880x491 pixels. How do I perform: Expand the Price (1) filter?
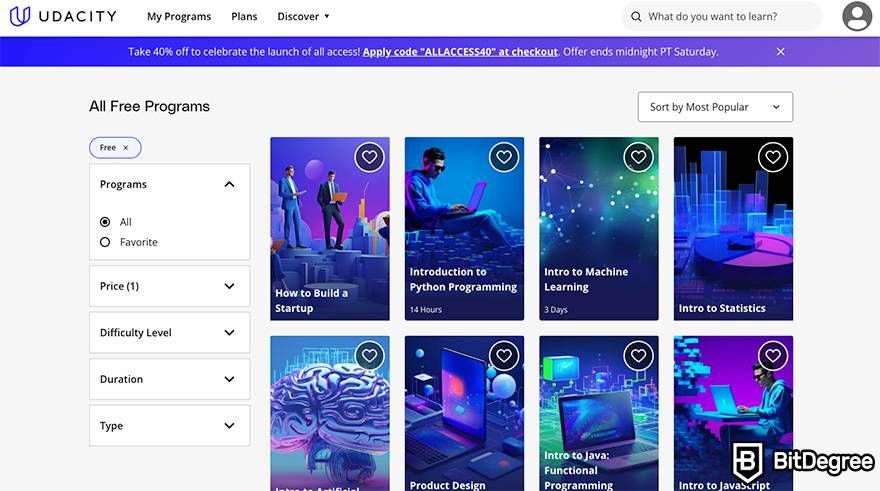pyautogui.click(x=169, y=286)
